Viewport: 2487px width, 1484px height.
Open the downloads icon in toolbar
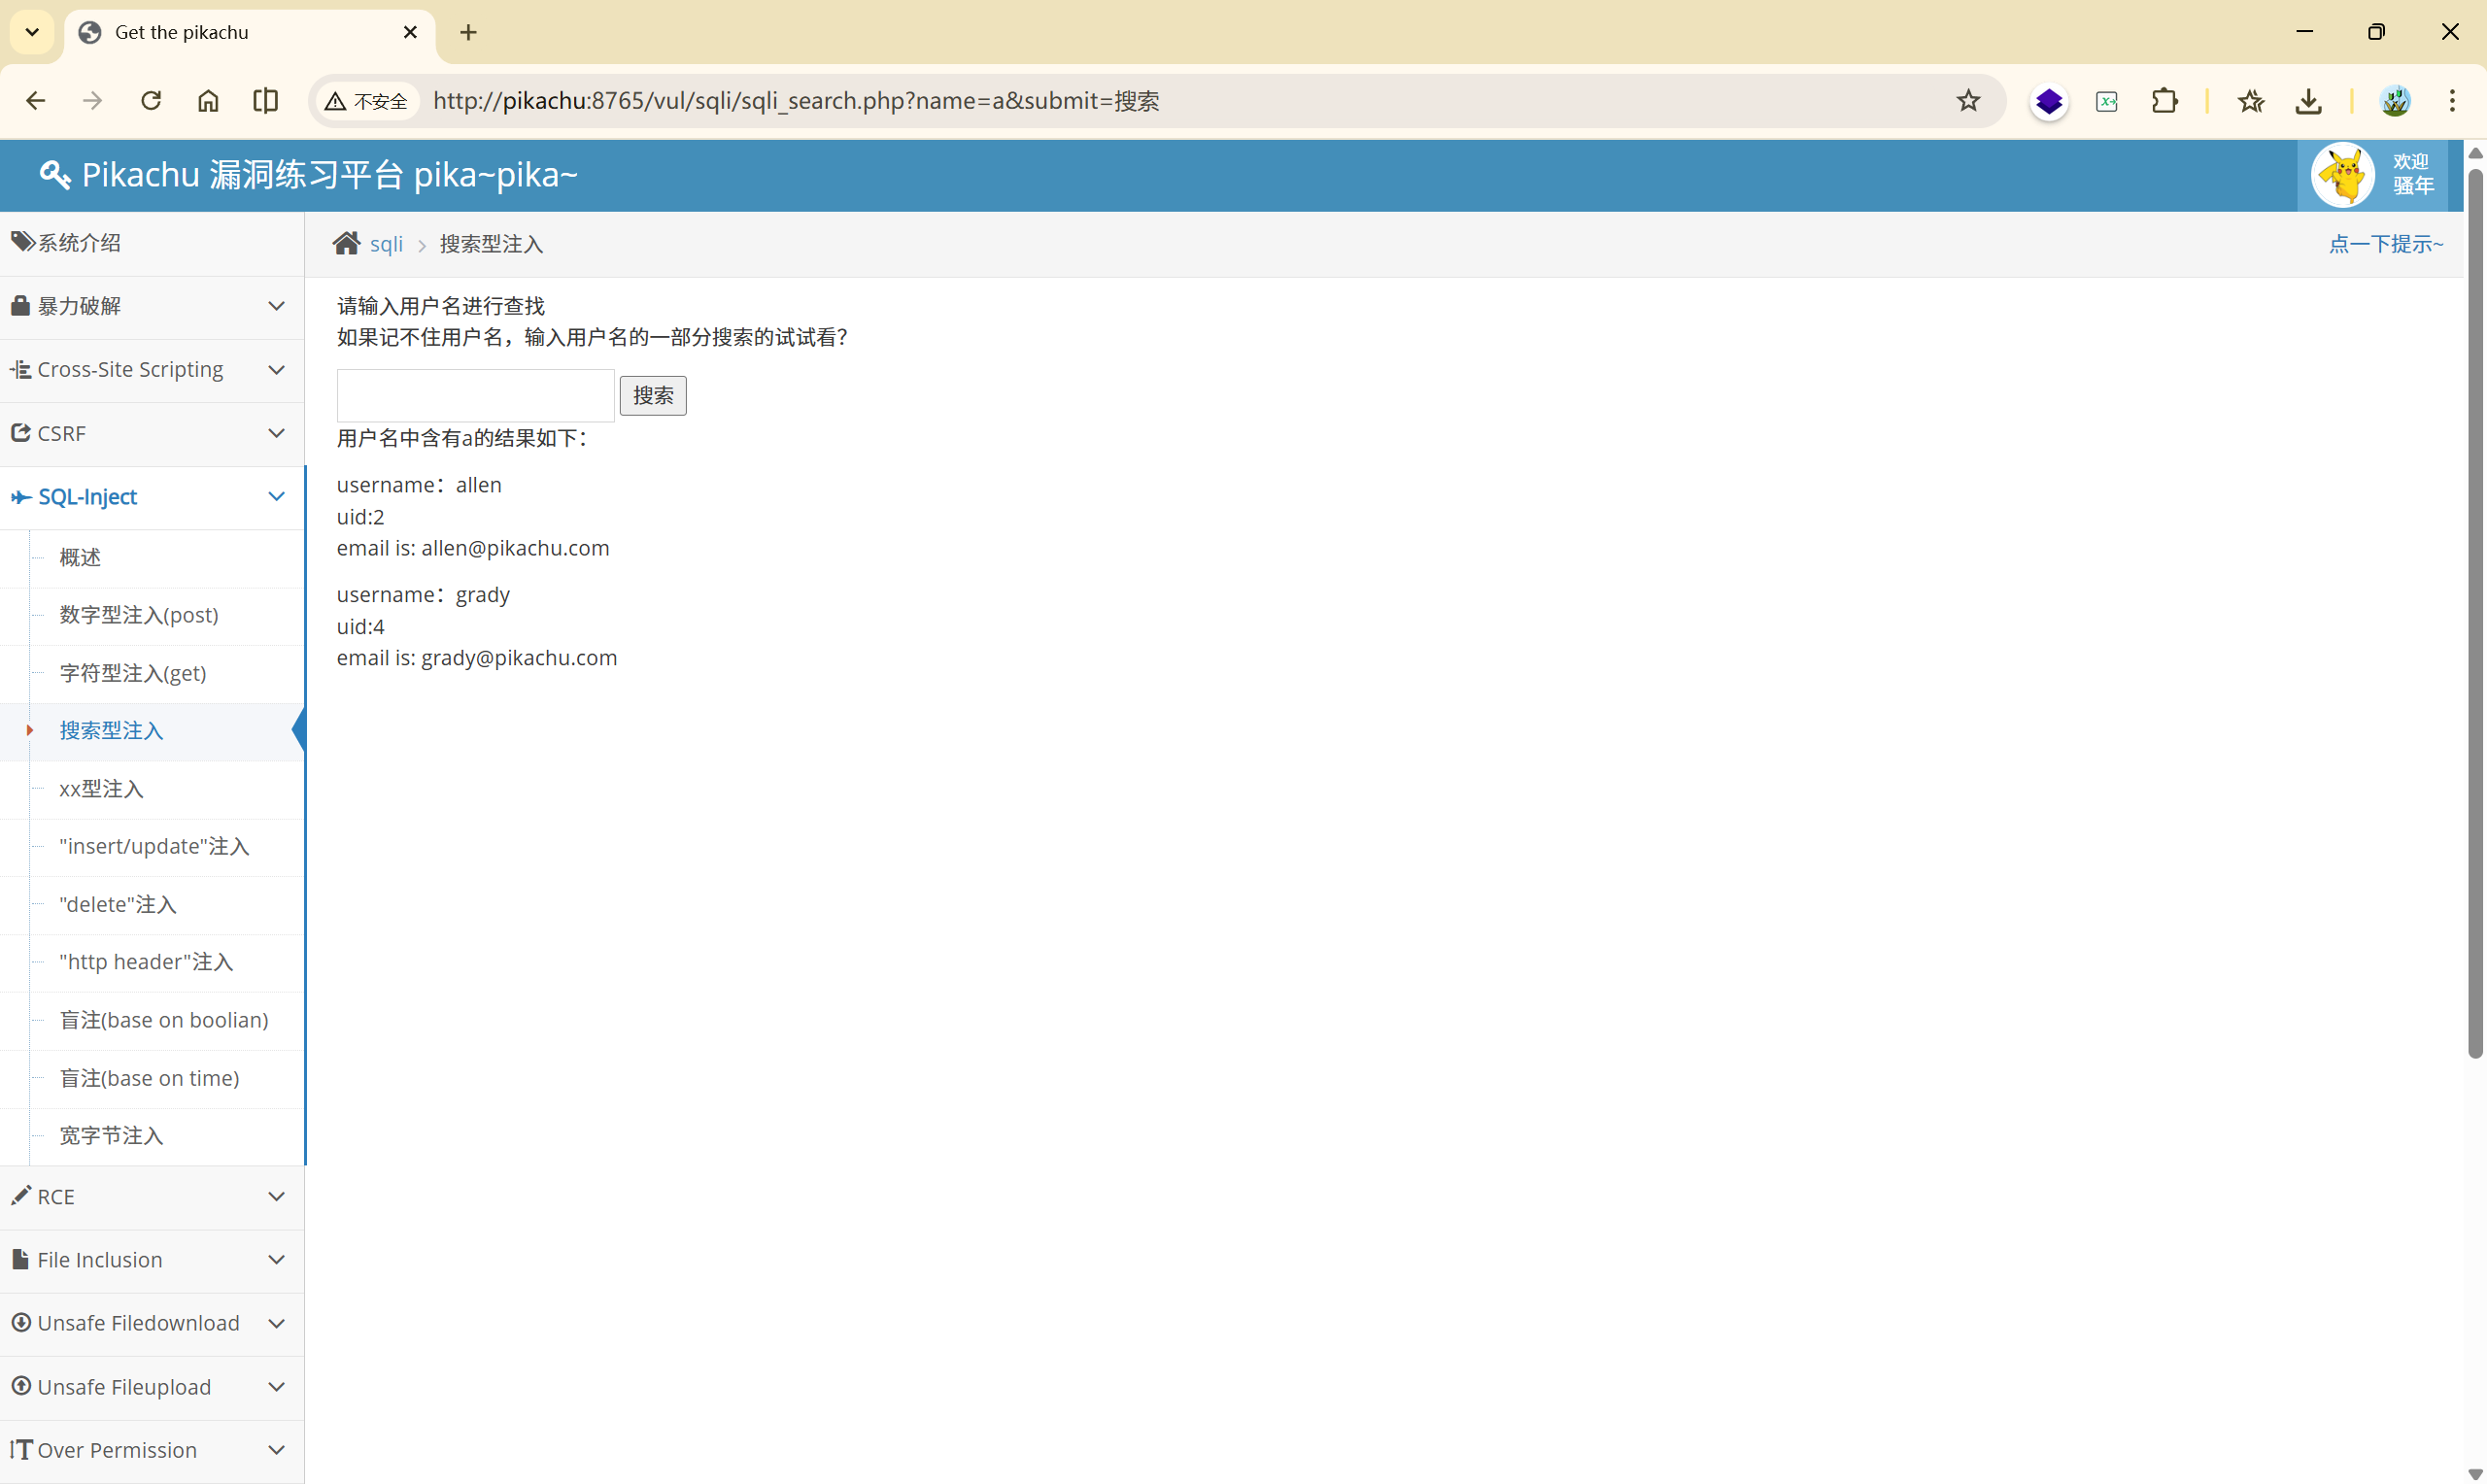[2308, 100]
